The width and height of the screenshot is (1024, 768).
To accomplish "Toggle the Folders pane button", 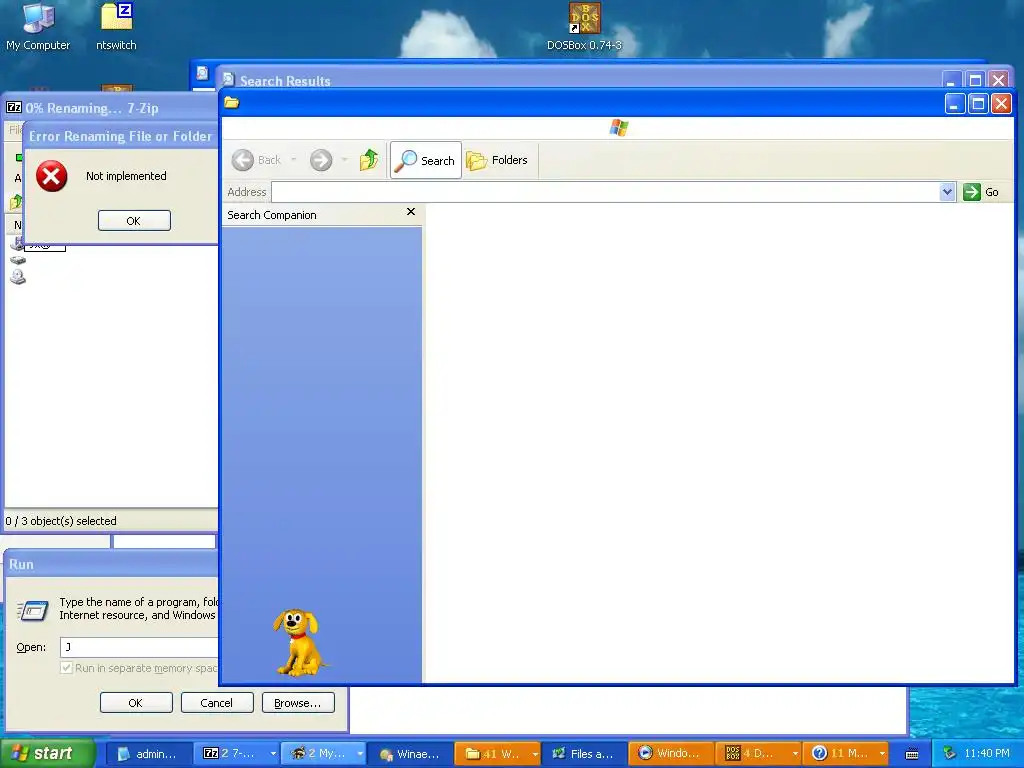I will click(498, 160).
